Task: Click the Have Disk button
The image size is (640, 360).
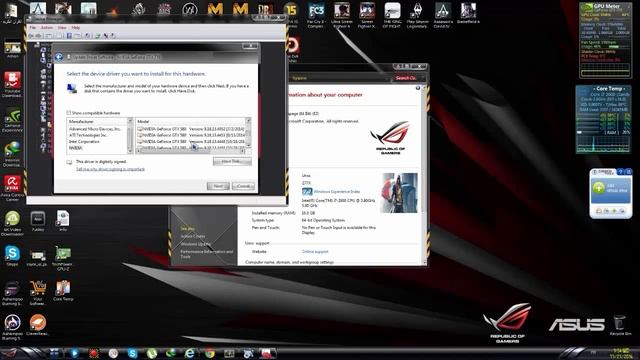Action: coord(232,162)
